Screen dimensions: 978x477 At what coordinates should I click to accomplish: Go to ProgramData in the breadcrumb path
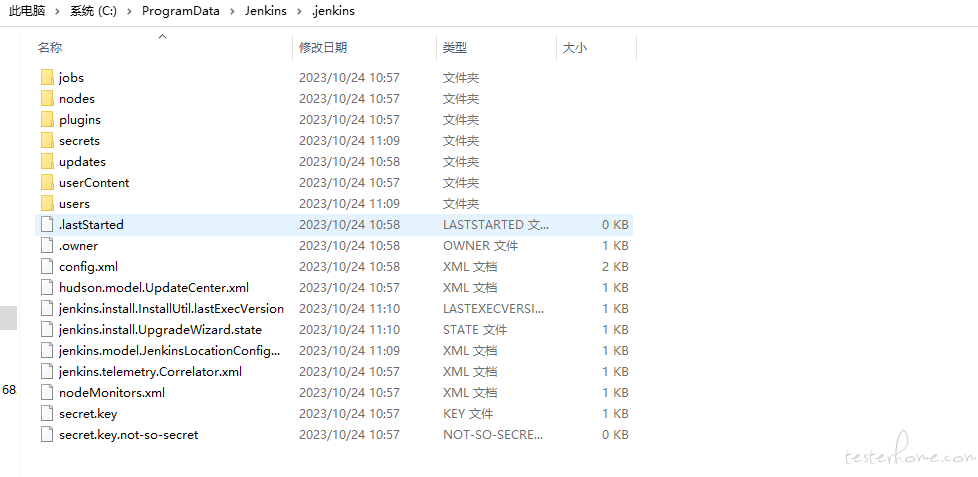point(181,11)
